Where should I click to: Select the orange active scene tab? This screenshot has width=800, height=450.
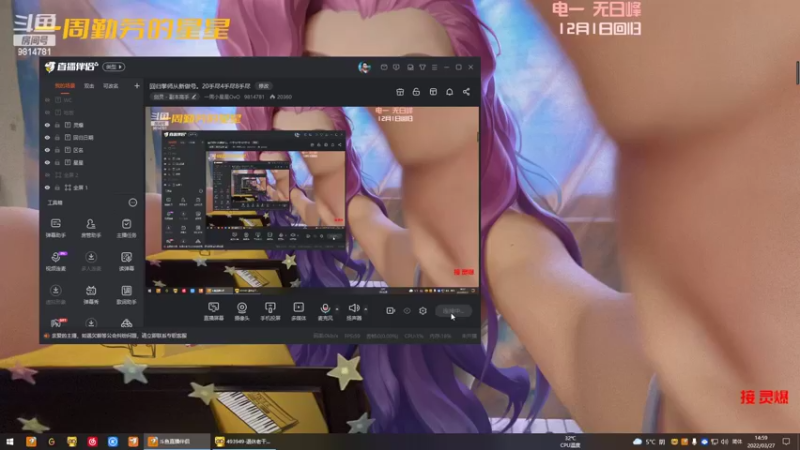coord(65,86)
